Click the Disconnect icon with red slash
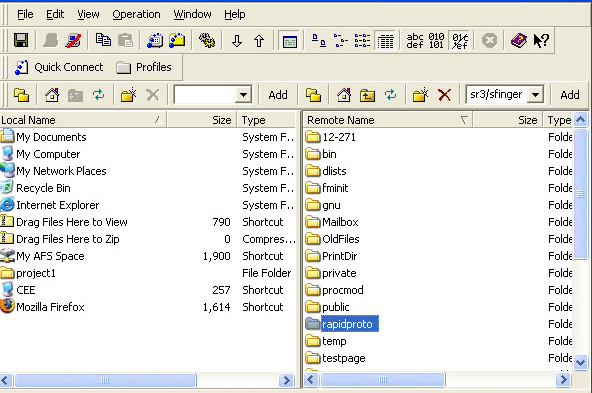Screen dimensions: 592x393 pos(73,40)
